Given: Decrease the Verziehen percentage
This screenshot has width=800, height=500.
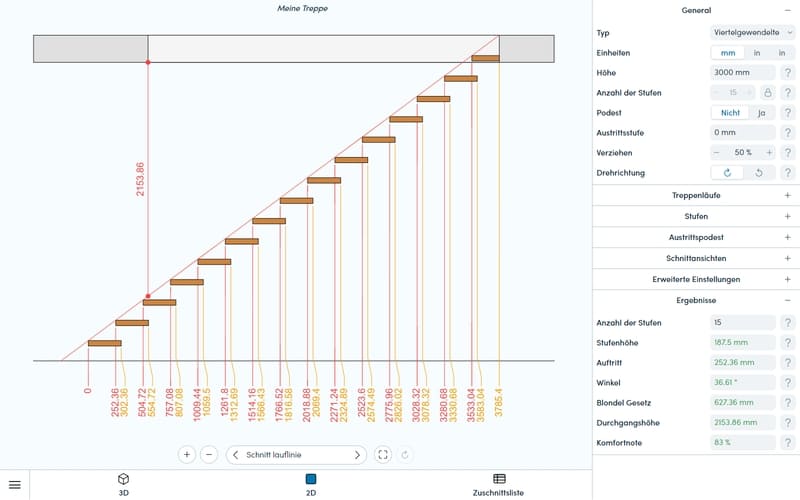Looking at the screenshot, I should (x=717, y=153).
